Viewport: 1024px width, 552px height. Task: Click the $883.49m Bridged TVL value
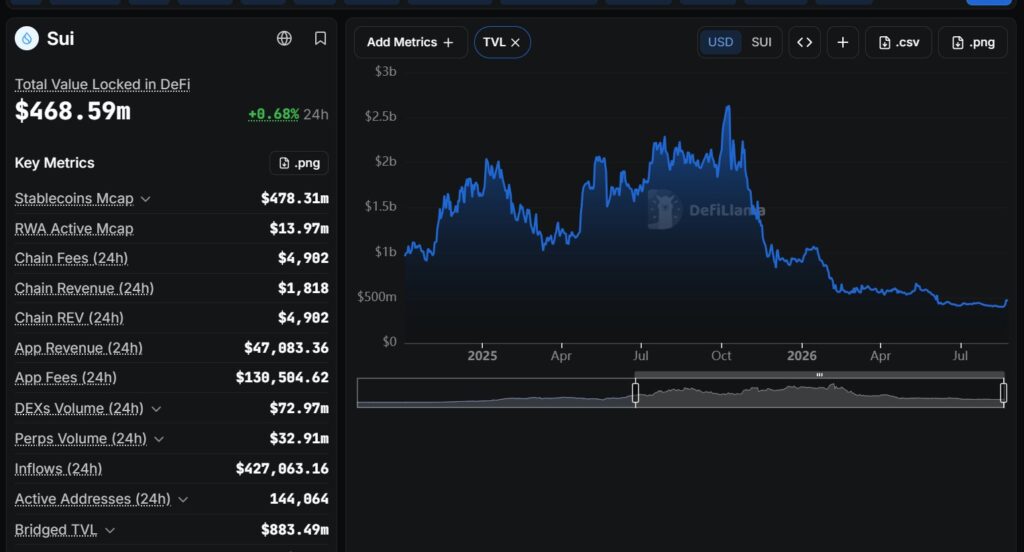coord(295,529)
